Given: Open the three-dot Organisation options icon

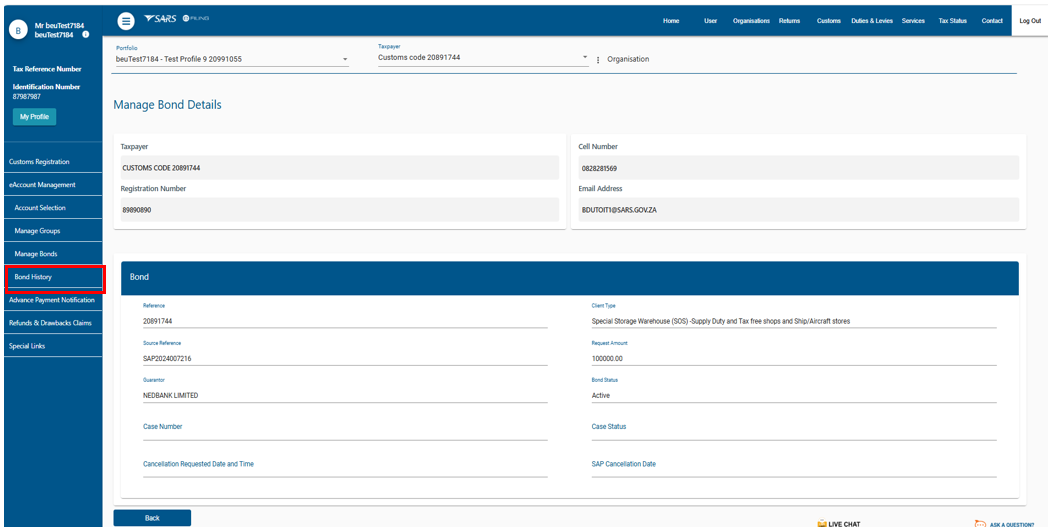Looking at the screenshot, I should (x=598, y=60).
